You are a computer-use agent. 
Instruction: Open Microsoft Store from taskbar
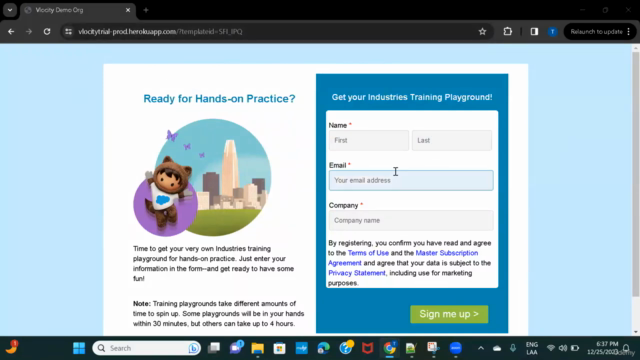click(280, 348)
